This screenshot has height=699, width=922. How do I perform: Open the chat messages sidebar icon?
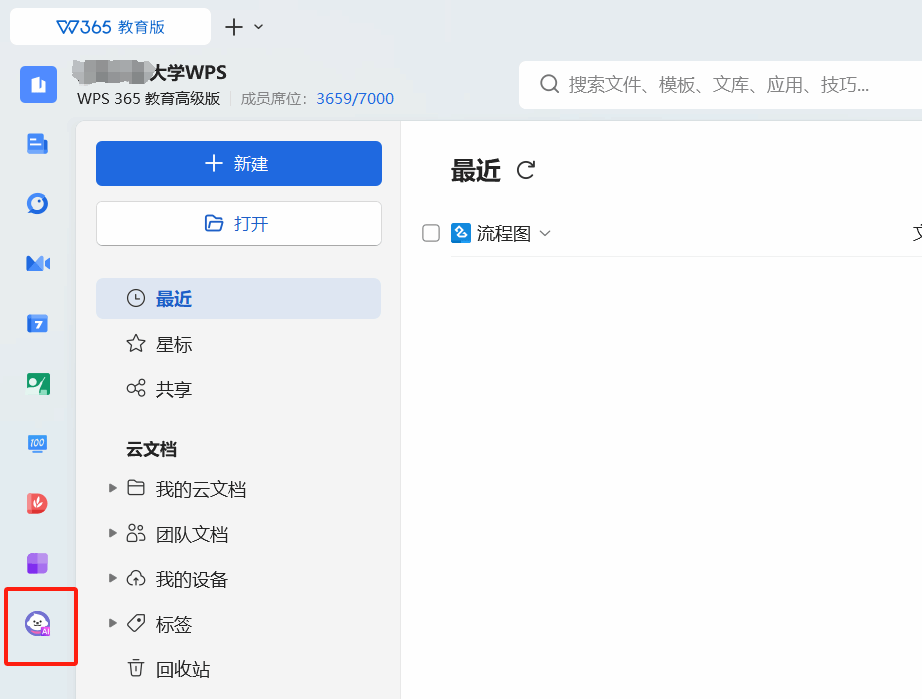click(38, 204)
